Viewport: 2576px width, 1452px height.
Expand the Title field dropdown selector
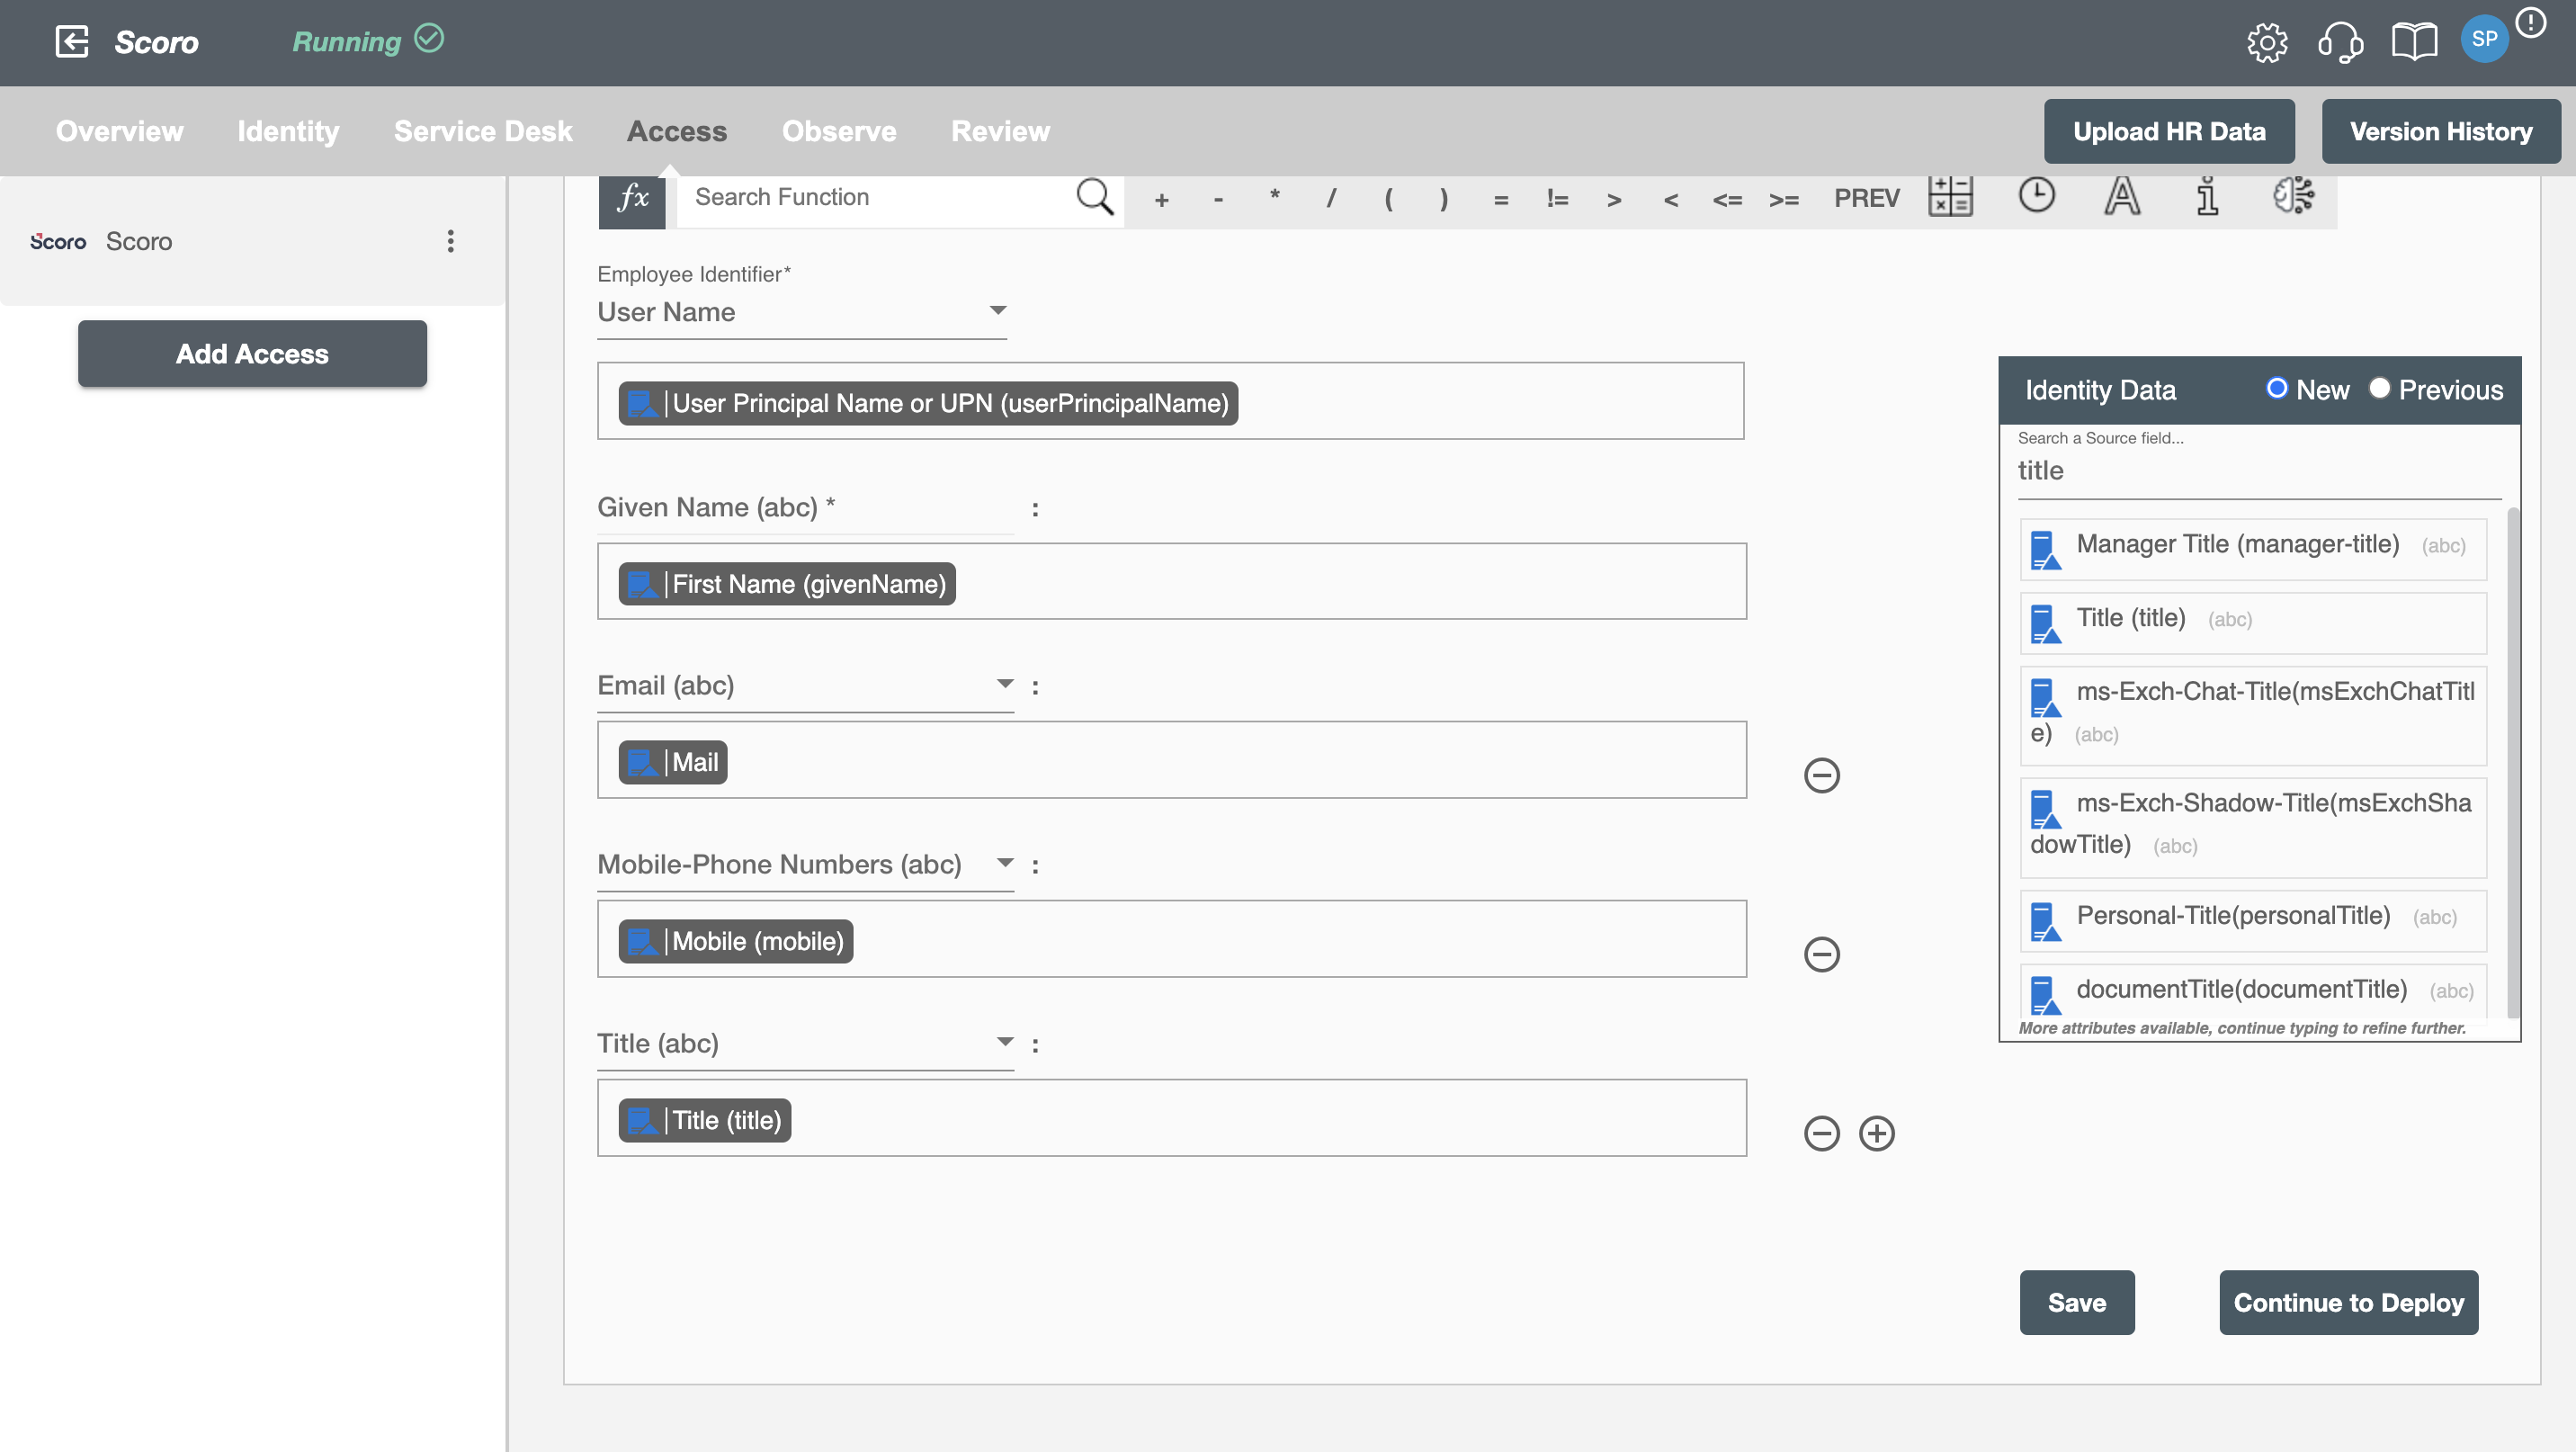(x=1003, y=1040)
